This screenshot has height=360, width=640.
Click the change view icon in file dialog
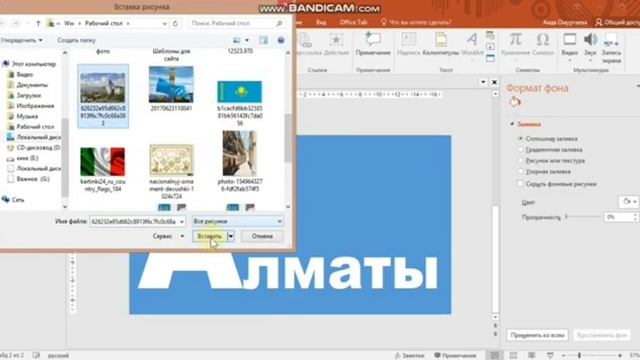point(237,40)
